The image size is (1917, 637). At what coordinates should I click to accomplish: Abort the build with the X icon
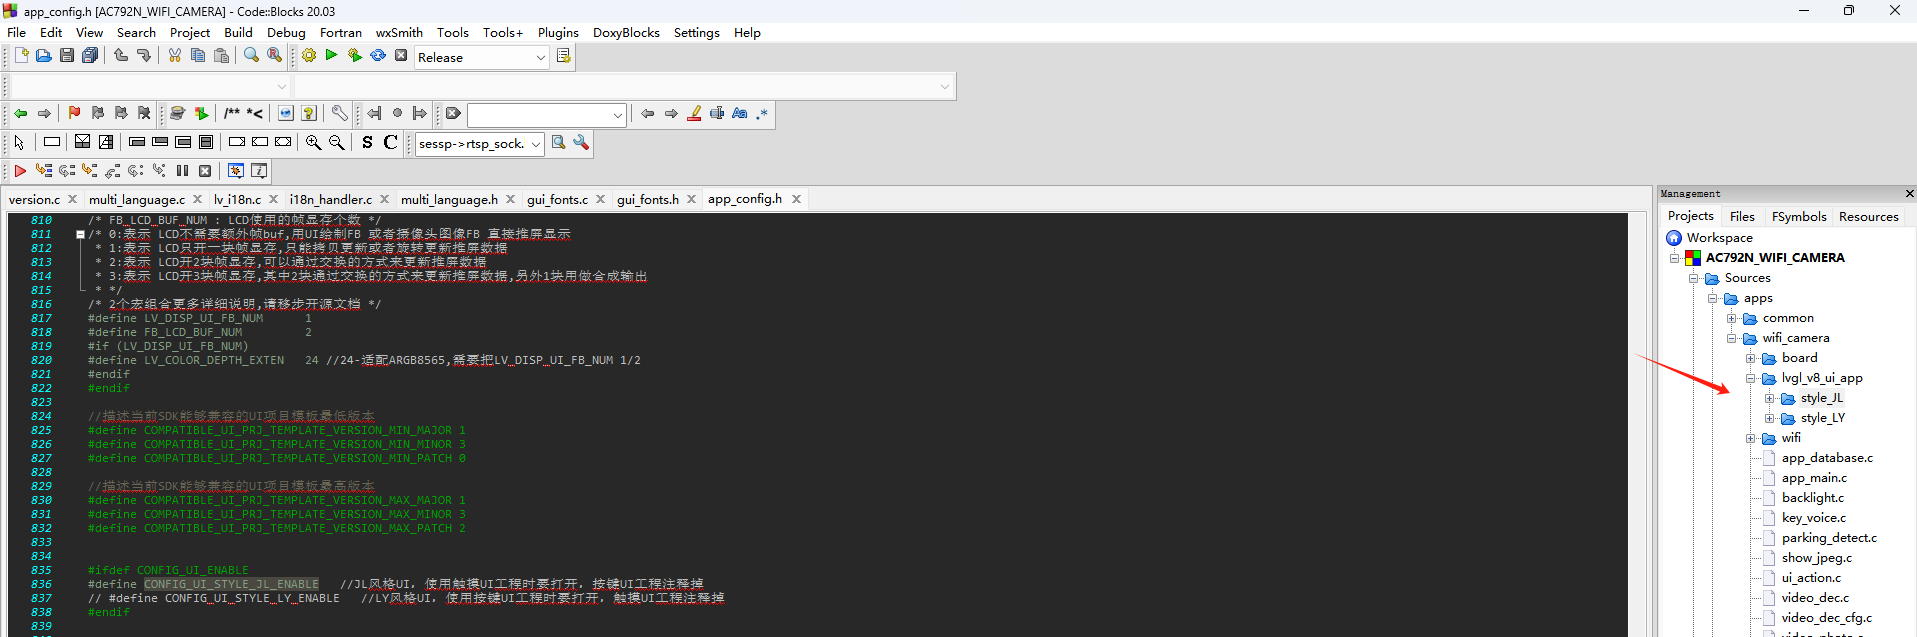click(401, 56)
